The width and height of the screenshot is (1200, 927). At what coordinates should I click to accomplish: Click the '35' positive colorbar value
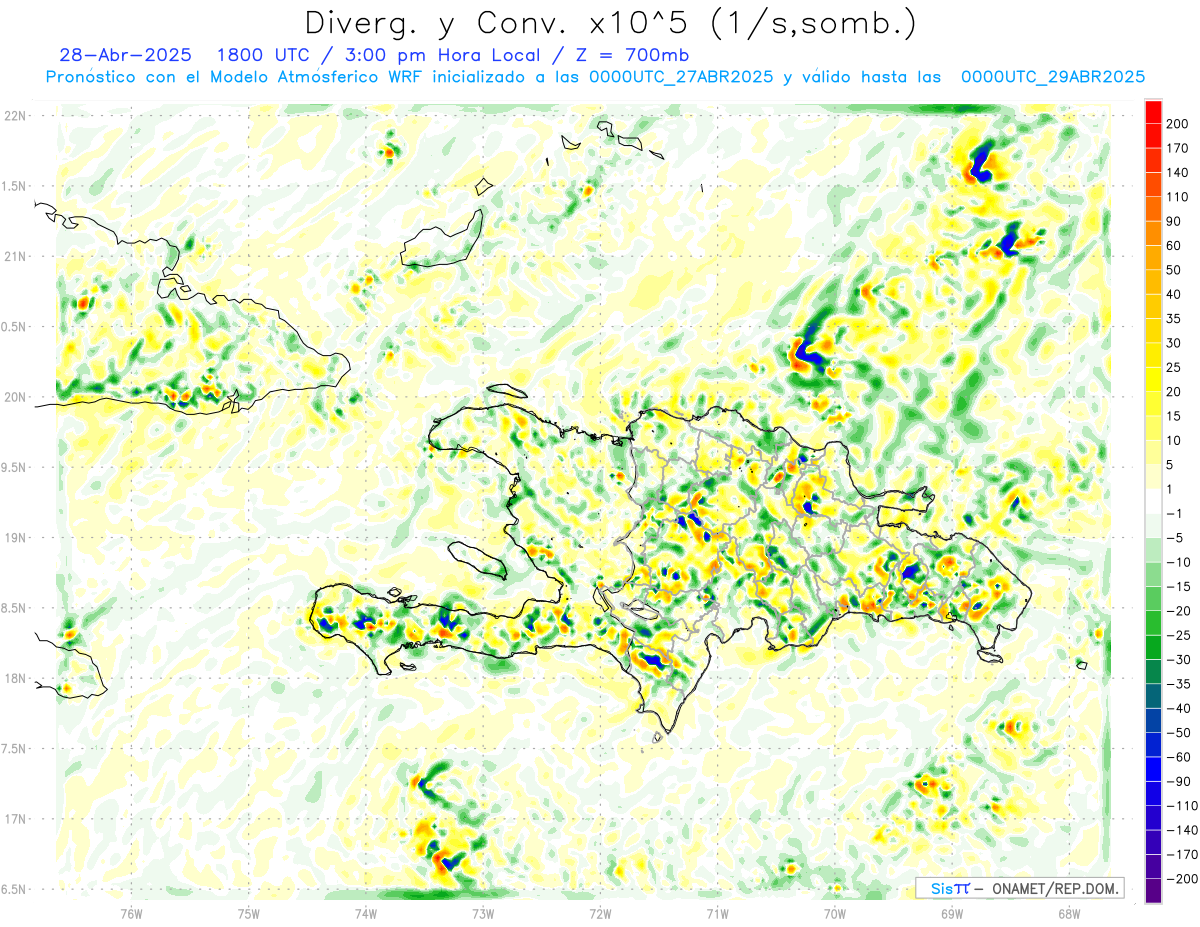[1174, 319]
